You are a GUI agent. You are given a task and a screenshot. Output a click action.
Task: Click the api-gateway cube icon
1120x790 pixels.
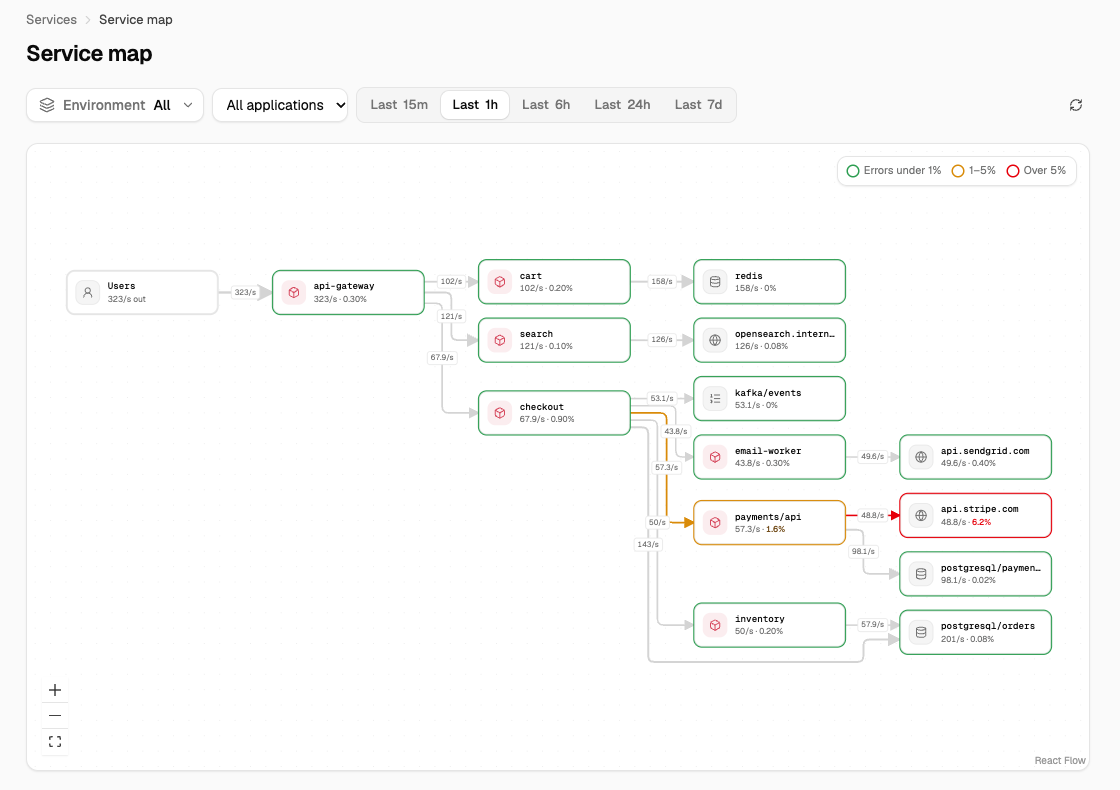(294, 292)
